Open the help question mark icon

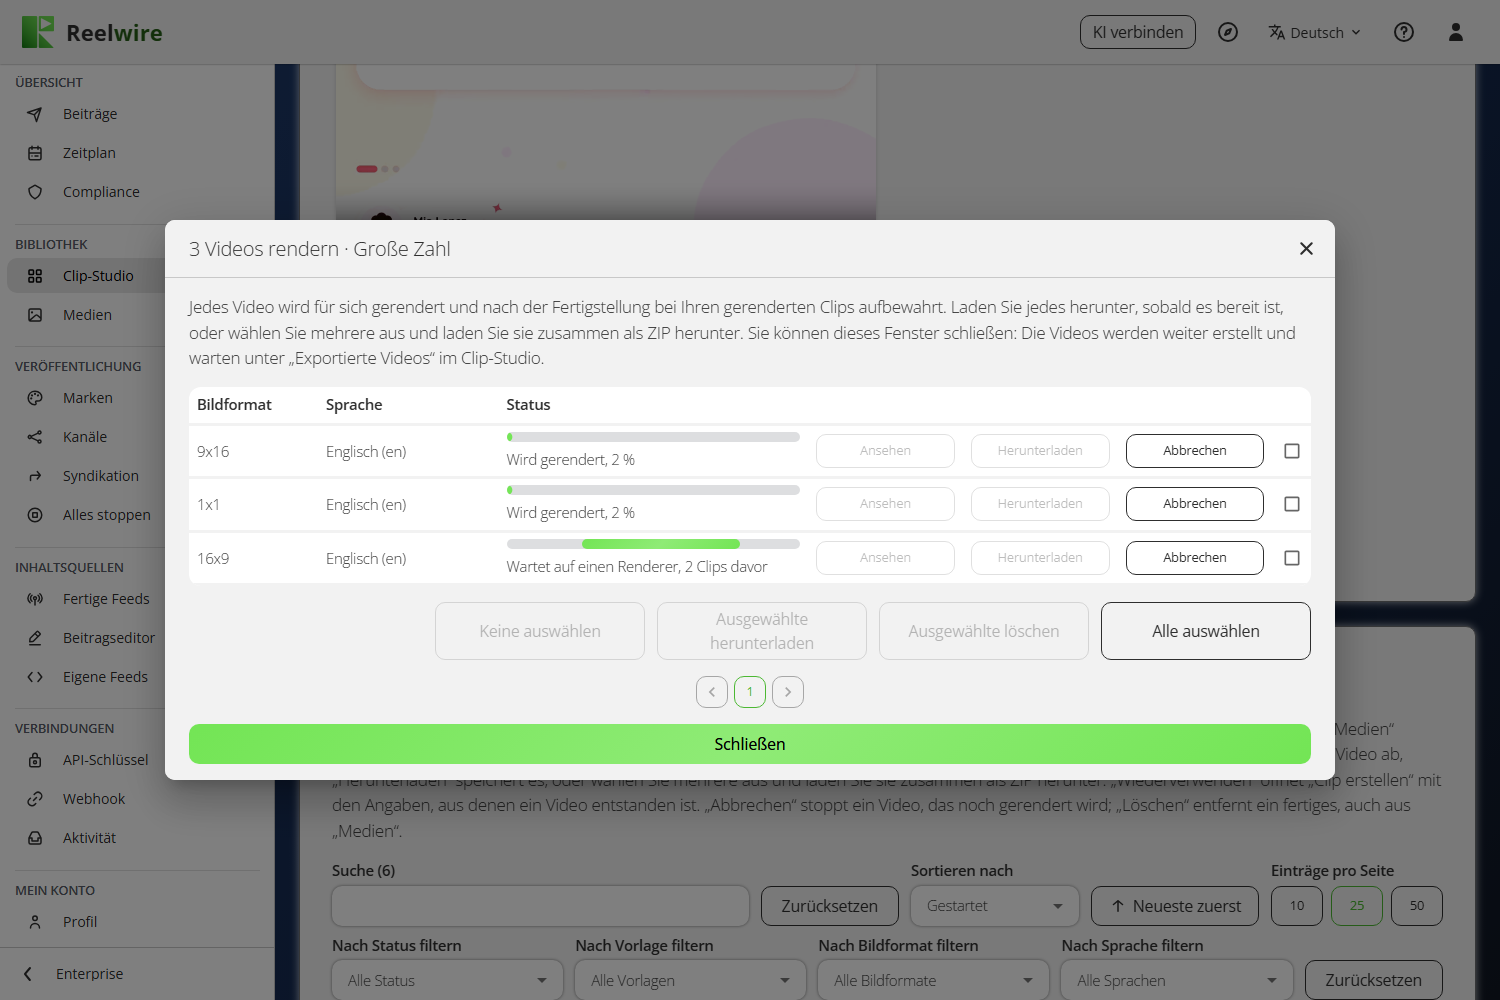pyautogui.click(x=1404, y=32)
